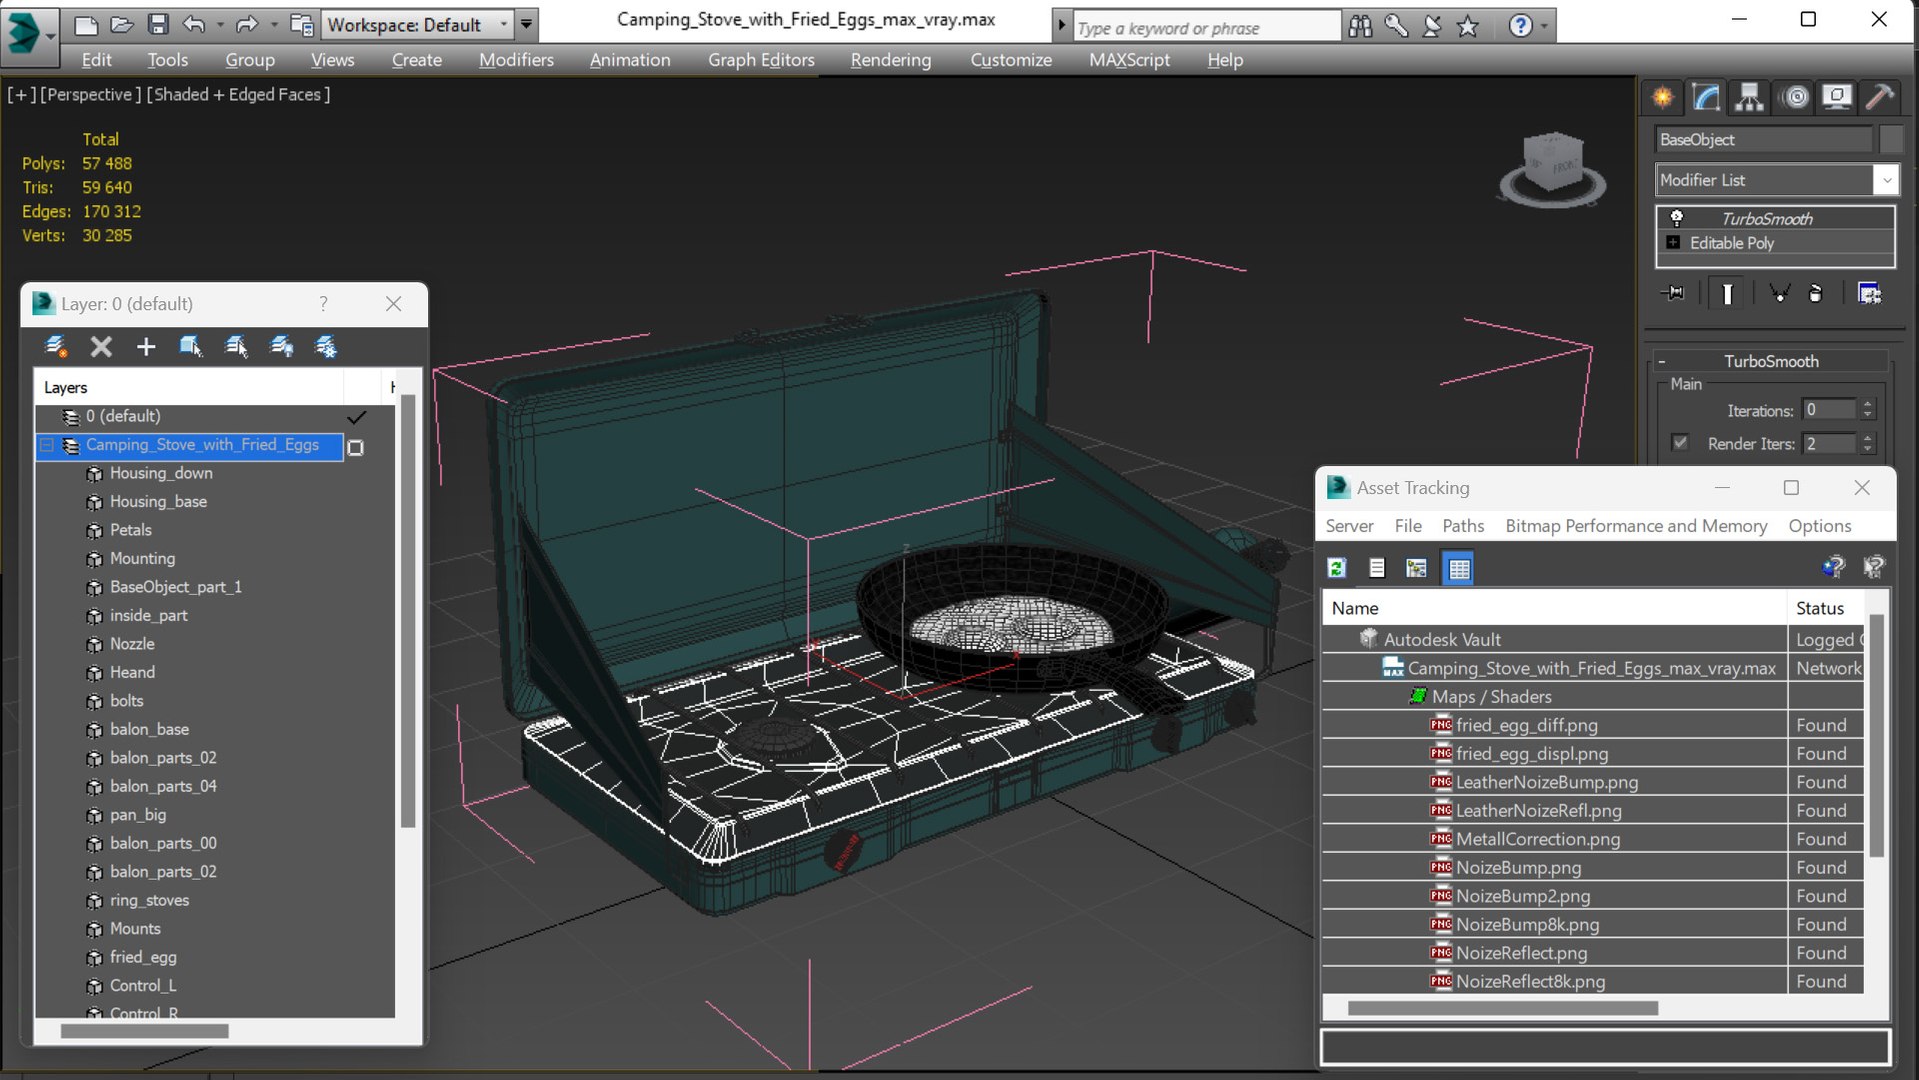The width and height of the screenshot is (1919, 1080).
Task: Collapse the Camping_Stove_with_Fried_Eggs layer tree
Action: (48, 445)
